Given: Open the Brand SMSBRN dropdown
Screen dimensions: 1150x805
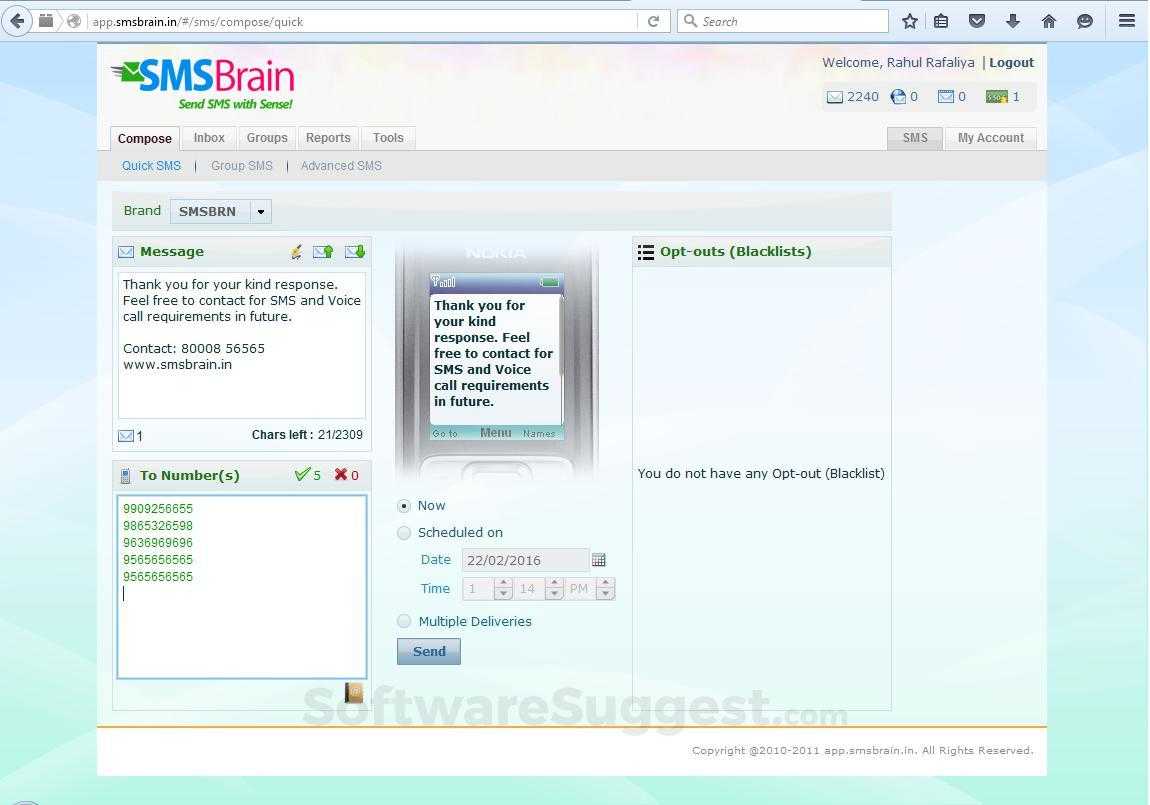Looking at the screenshot, I should [221, 211].
